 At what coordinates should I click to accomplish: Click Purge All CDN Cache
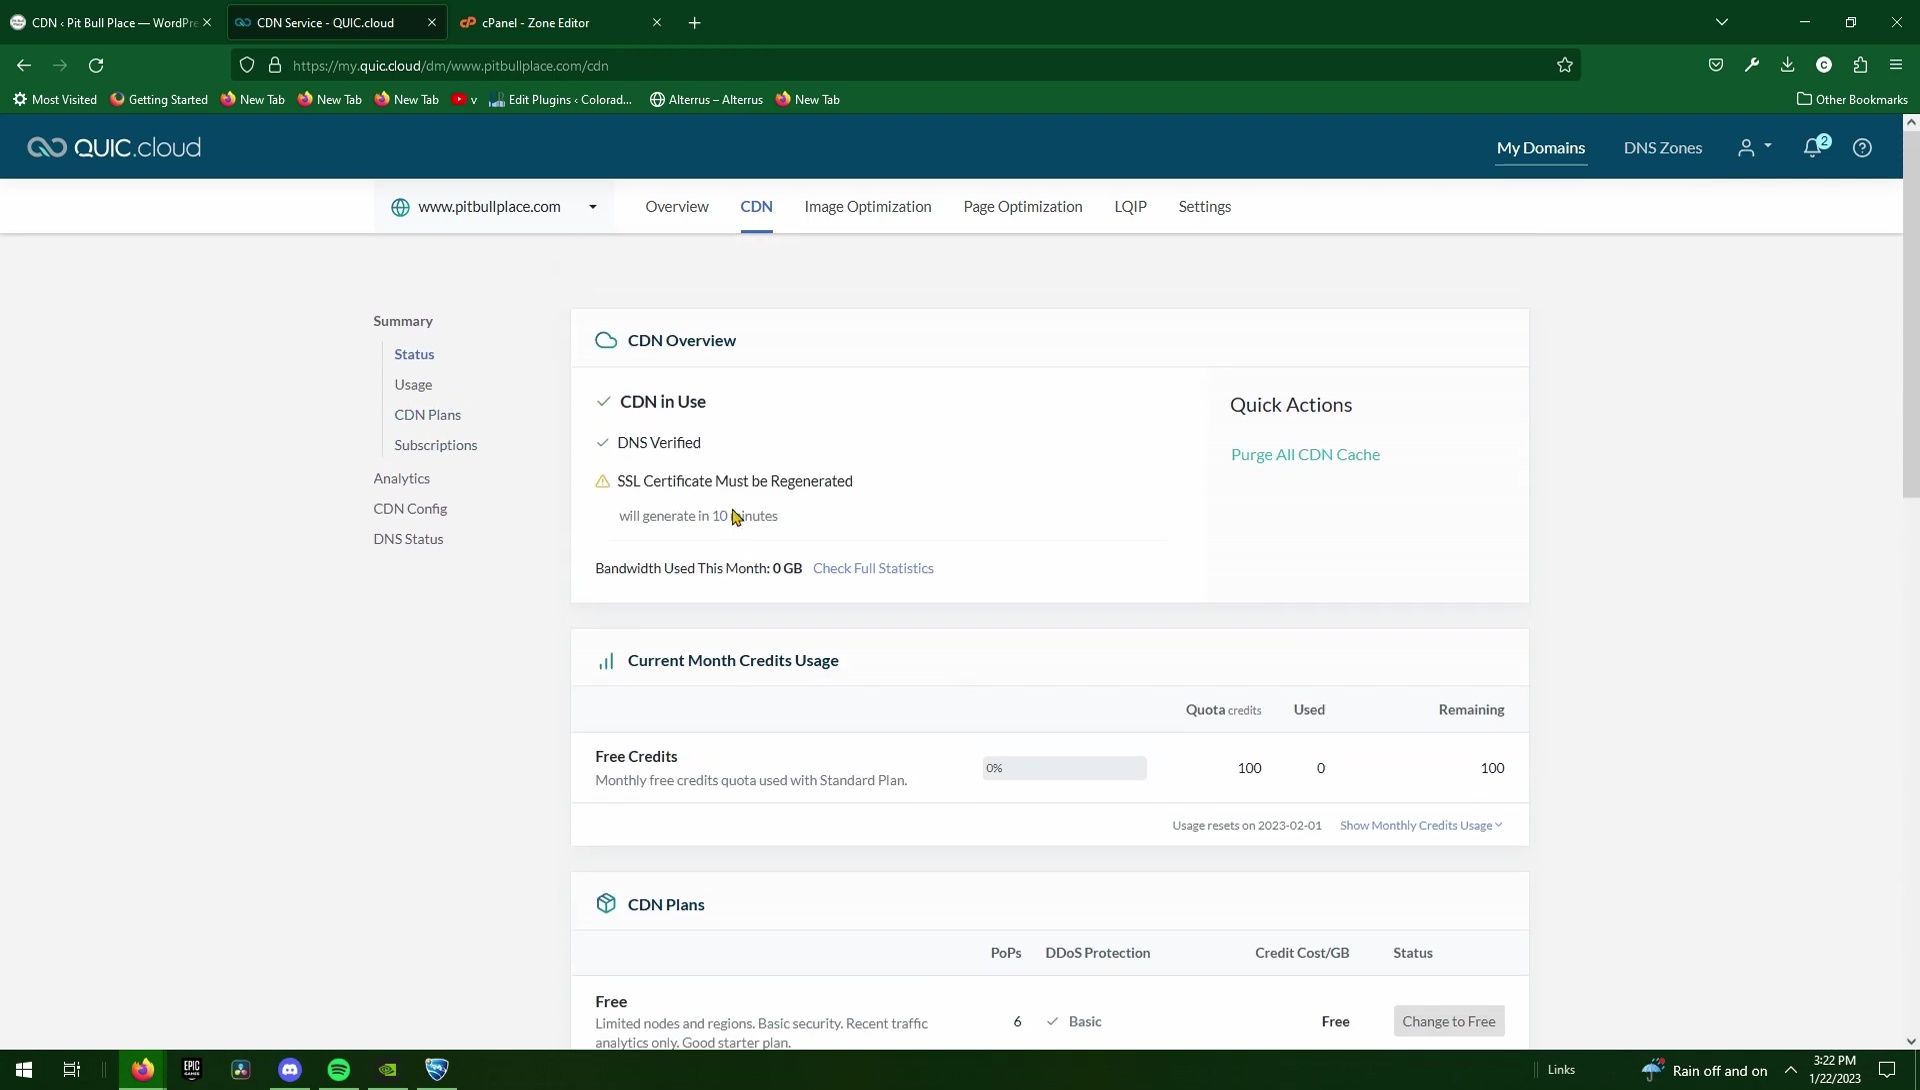[1305, 454]
